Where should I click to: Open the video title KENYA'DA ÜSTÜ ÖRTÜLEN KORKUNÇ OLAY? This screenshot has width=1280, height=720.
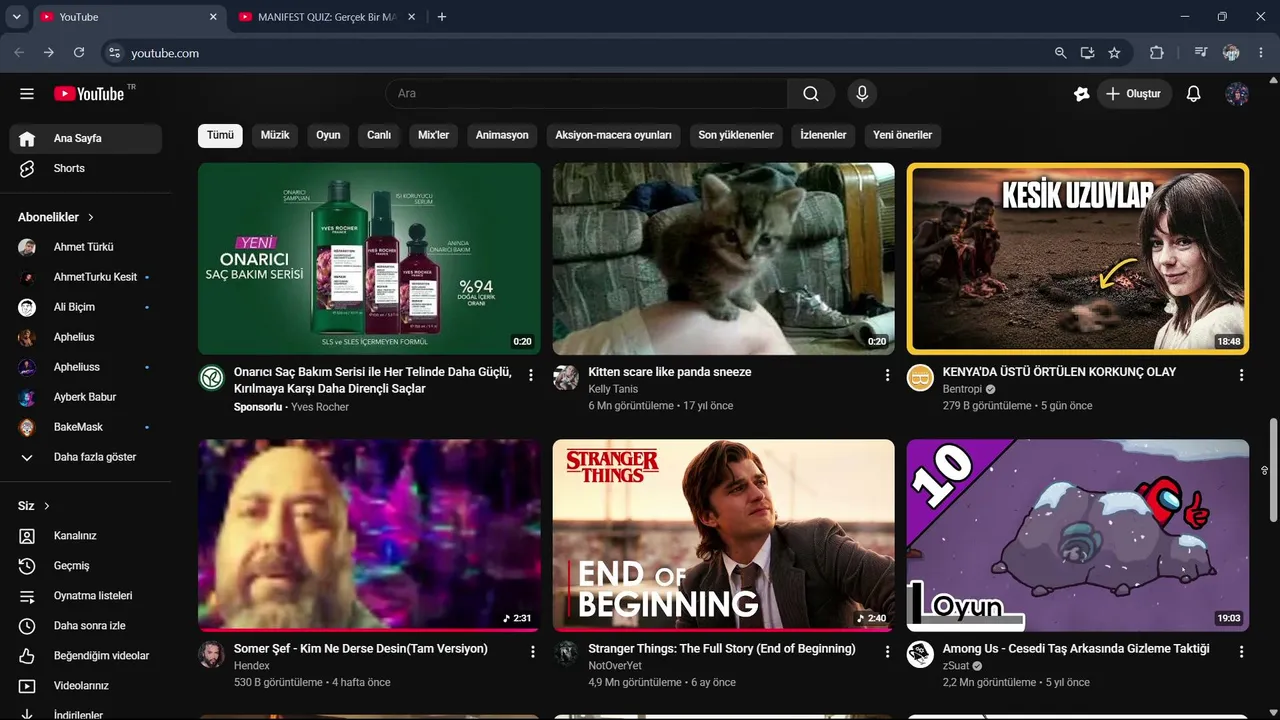(1059, 372)
